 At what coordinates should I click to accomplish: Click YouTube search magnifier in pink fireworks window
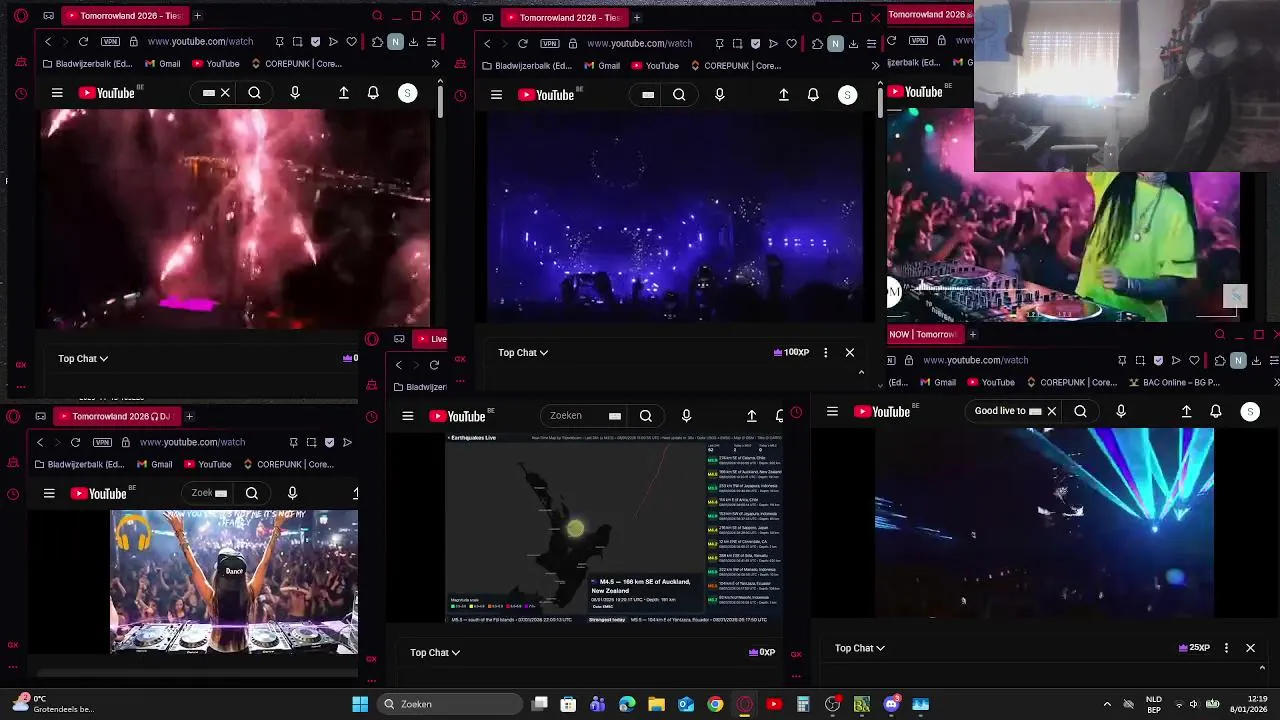[x=255, y=93]
